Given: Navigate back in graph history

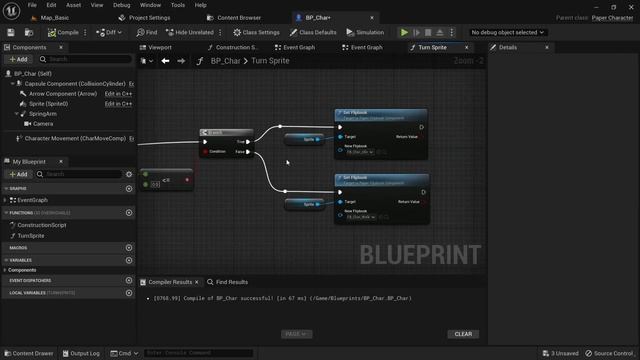Looking at the screenshot, I should (165, 61).
